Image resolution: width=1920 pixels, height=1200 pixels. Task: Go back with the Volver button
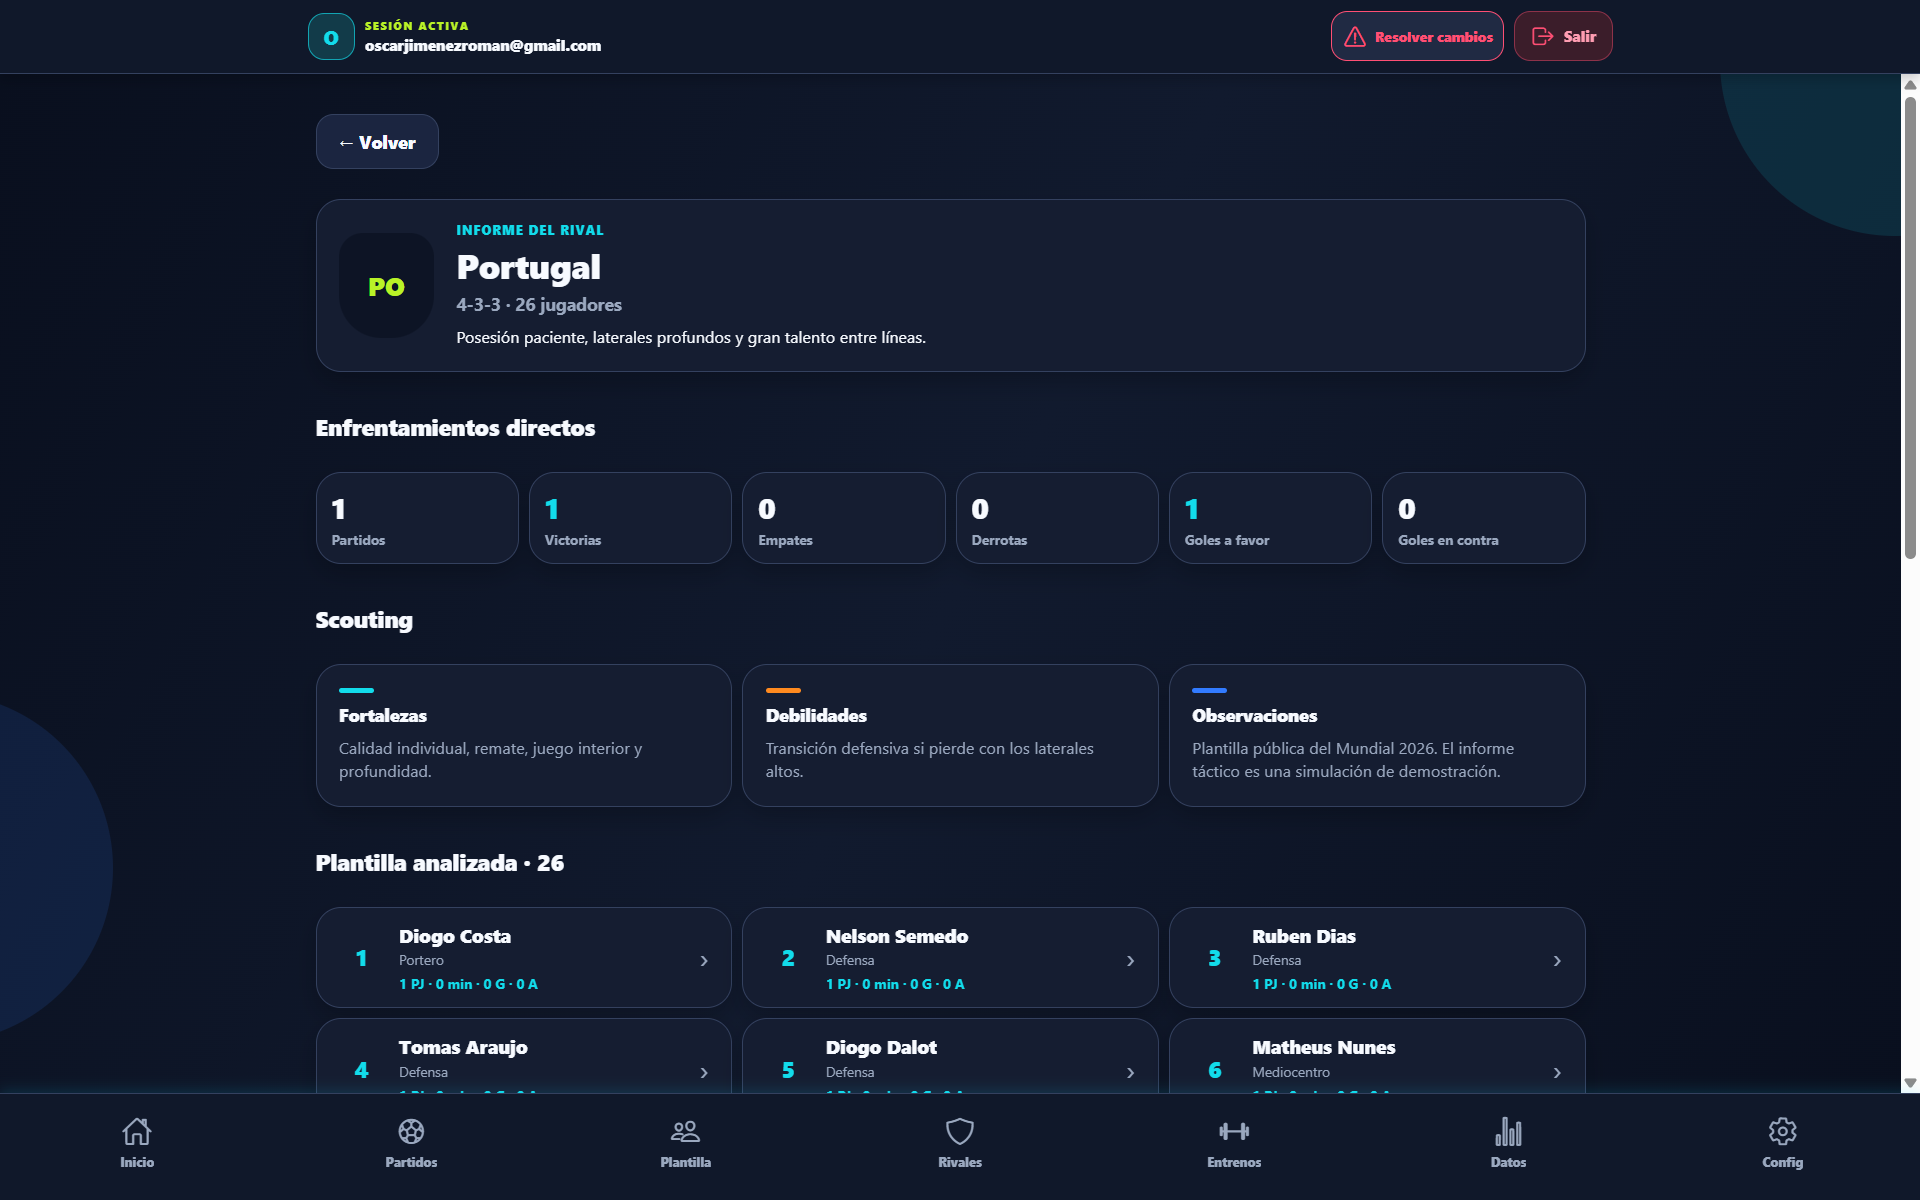(377, 142)
